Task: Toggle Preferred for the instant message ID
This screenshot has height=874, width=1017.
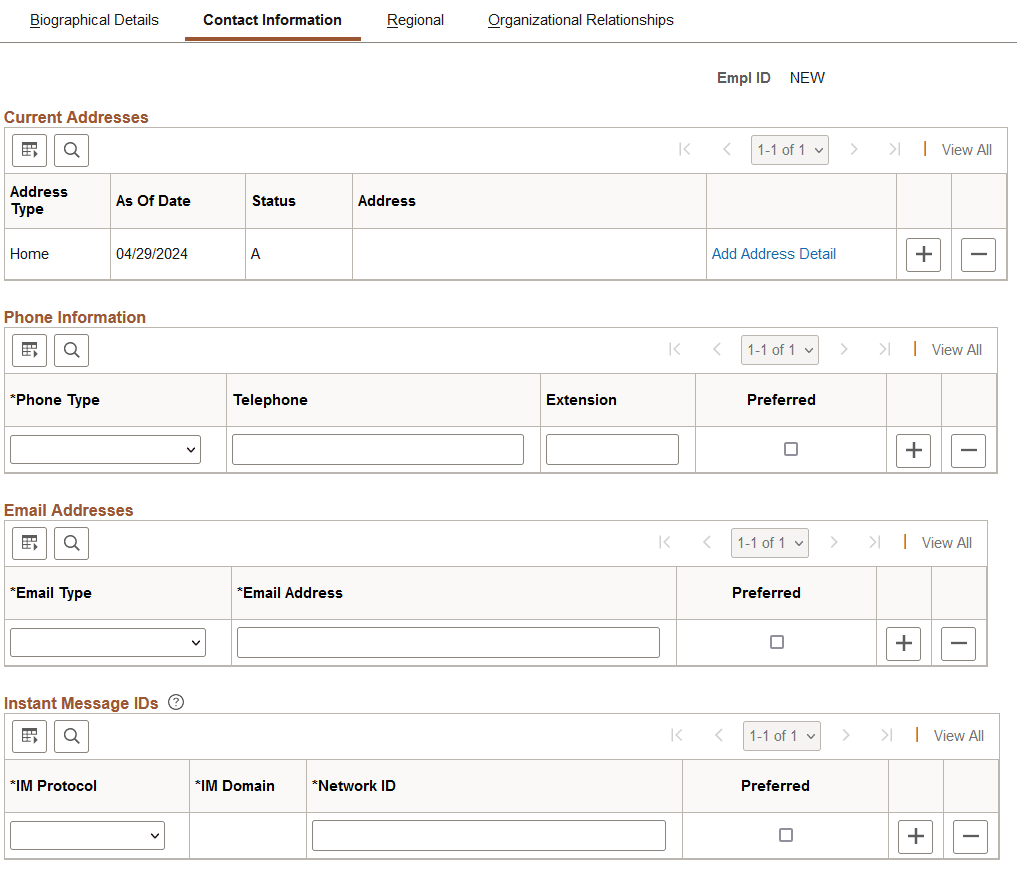Action: coord(785,835)
